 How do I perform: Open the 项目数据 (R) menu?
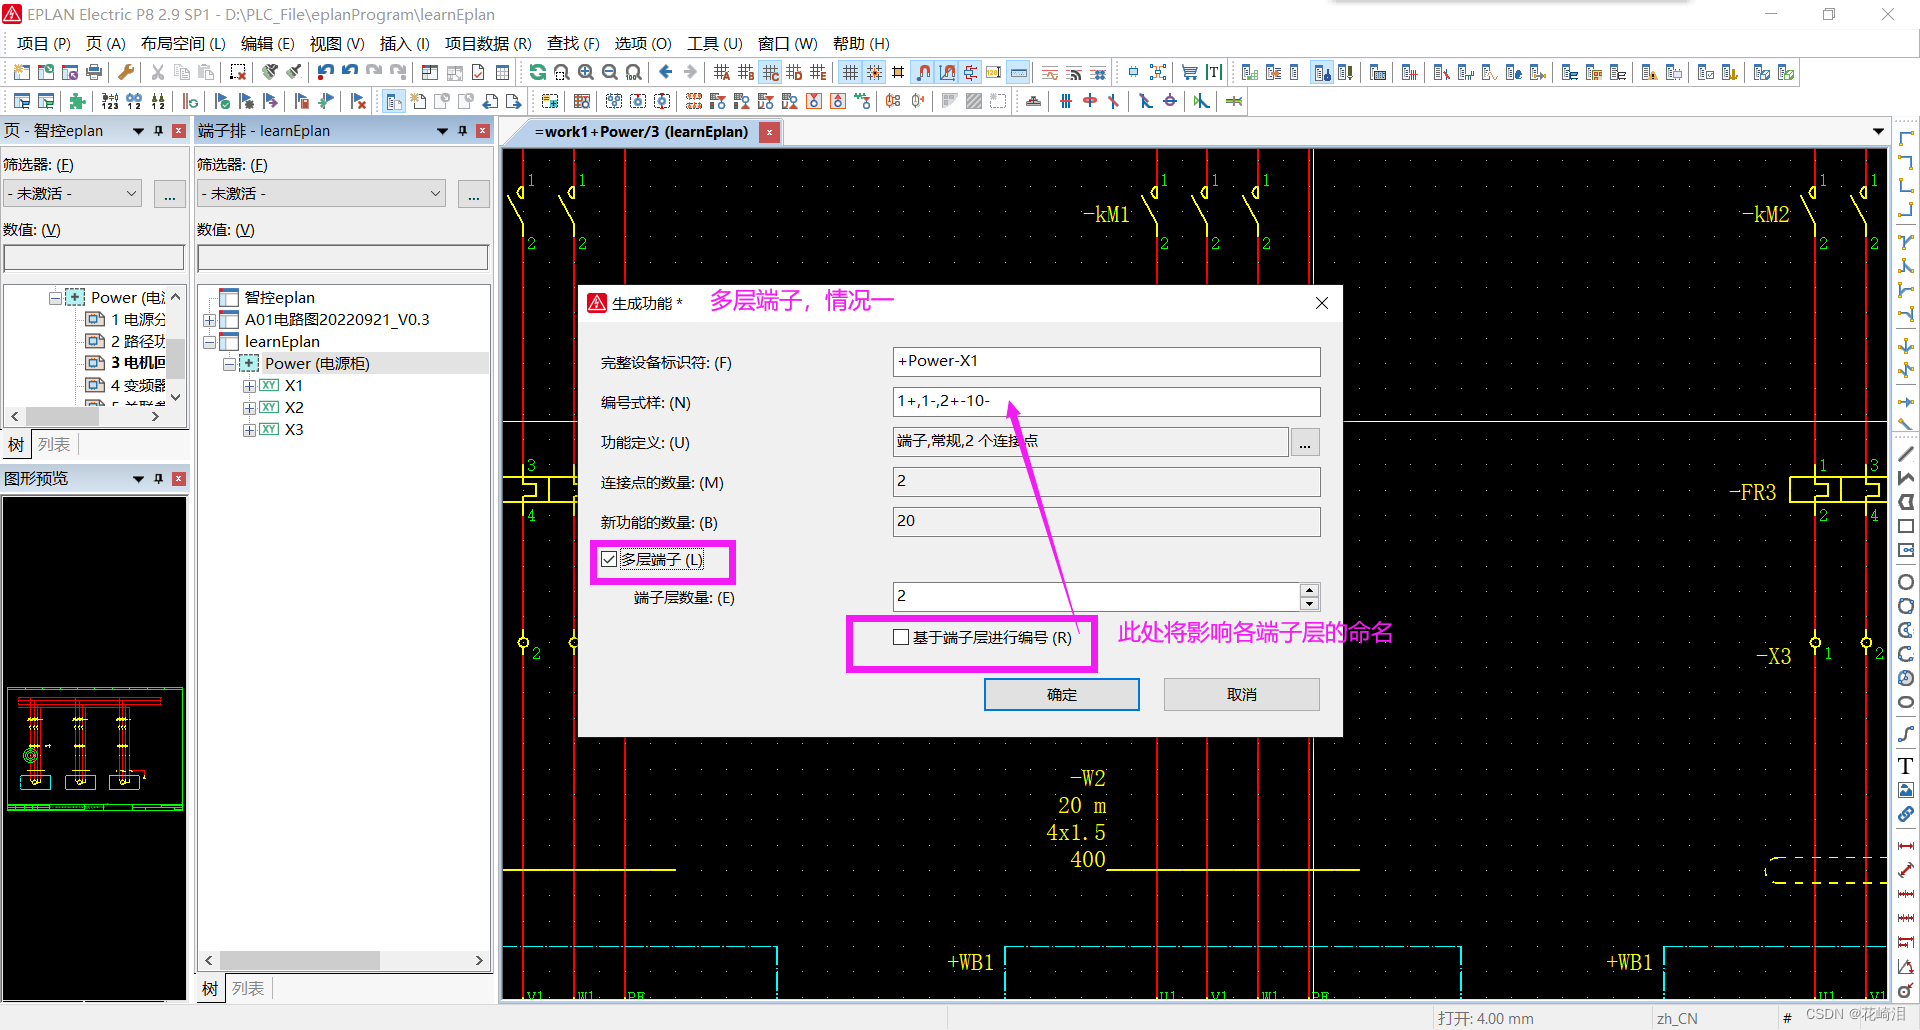coord(488,43)
